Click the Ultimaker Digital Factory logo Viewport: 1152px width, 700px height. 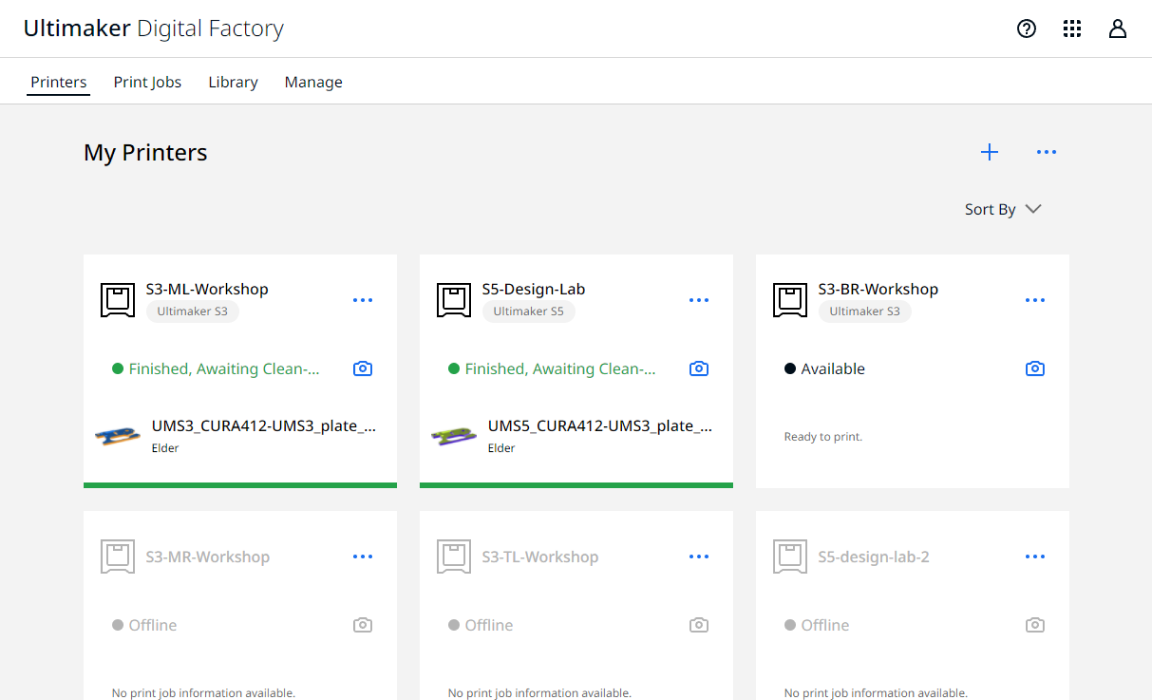[153, 28]
